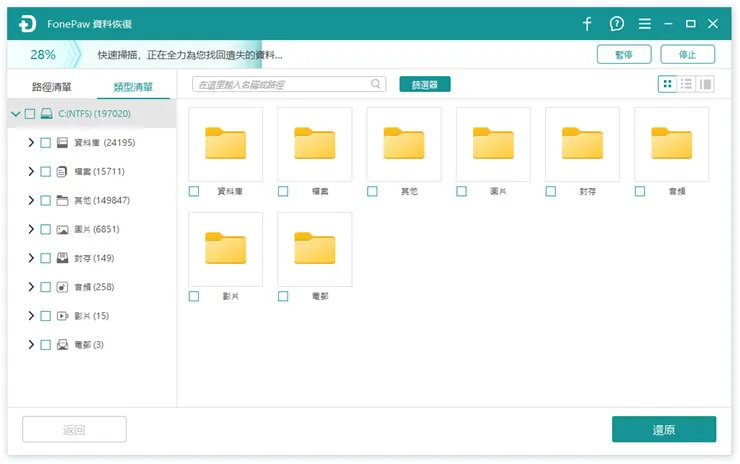Check the C:(NTFS) drive checkbox
This screenshot has width=740, height=464.
pos(30,114)
